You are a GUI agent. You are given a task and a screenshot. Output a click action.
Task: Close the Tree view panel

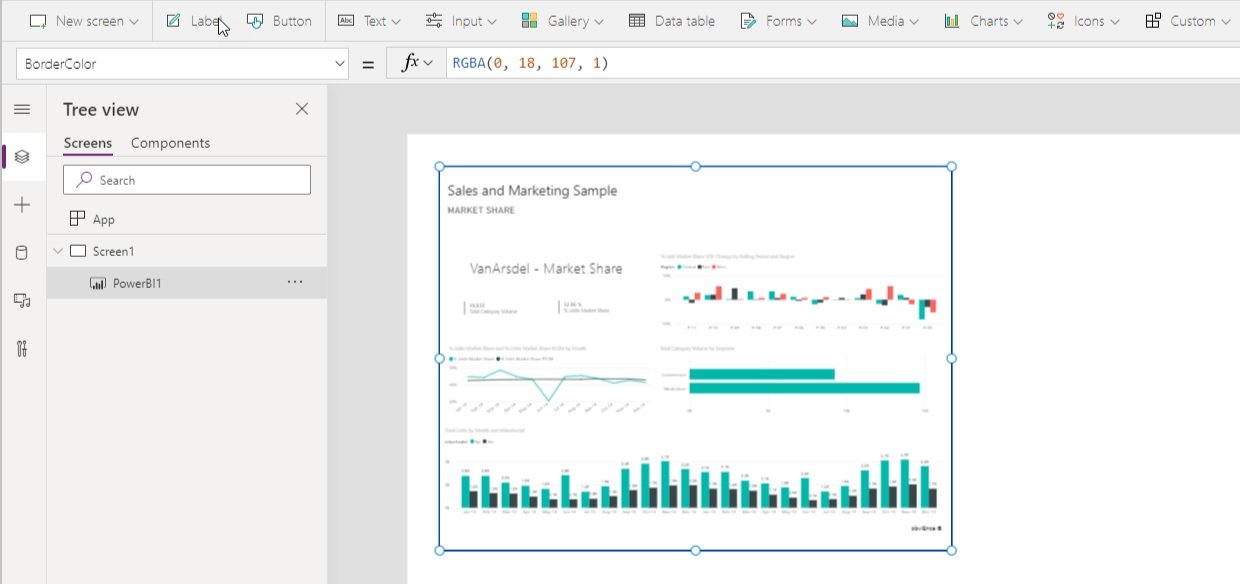[x=302, y=109]
